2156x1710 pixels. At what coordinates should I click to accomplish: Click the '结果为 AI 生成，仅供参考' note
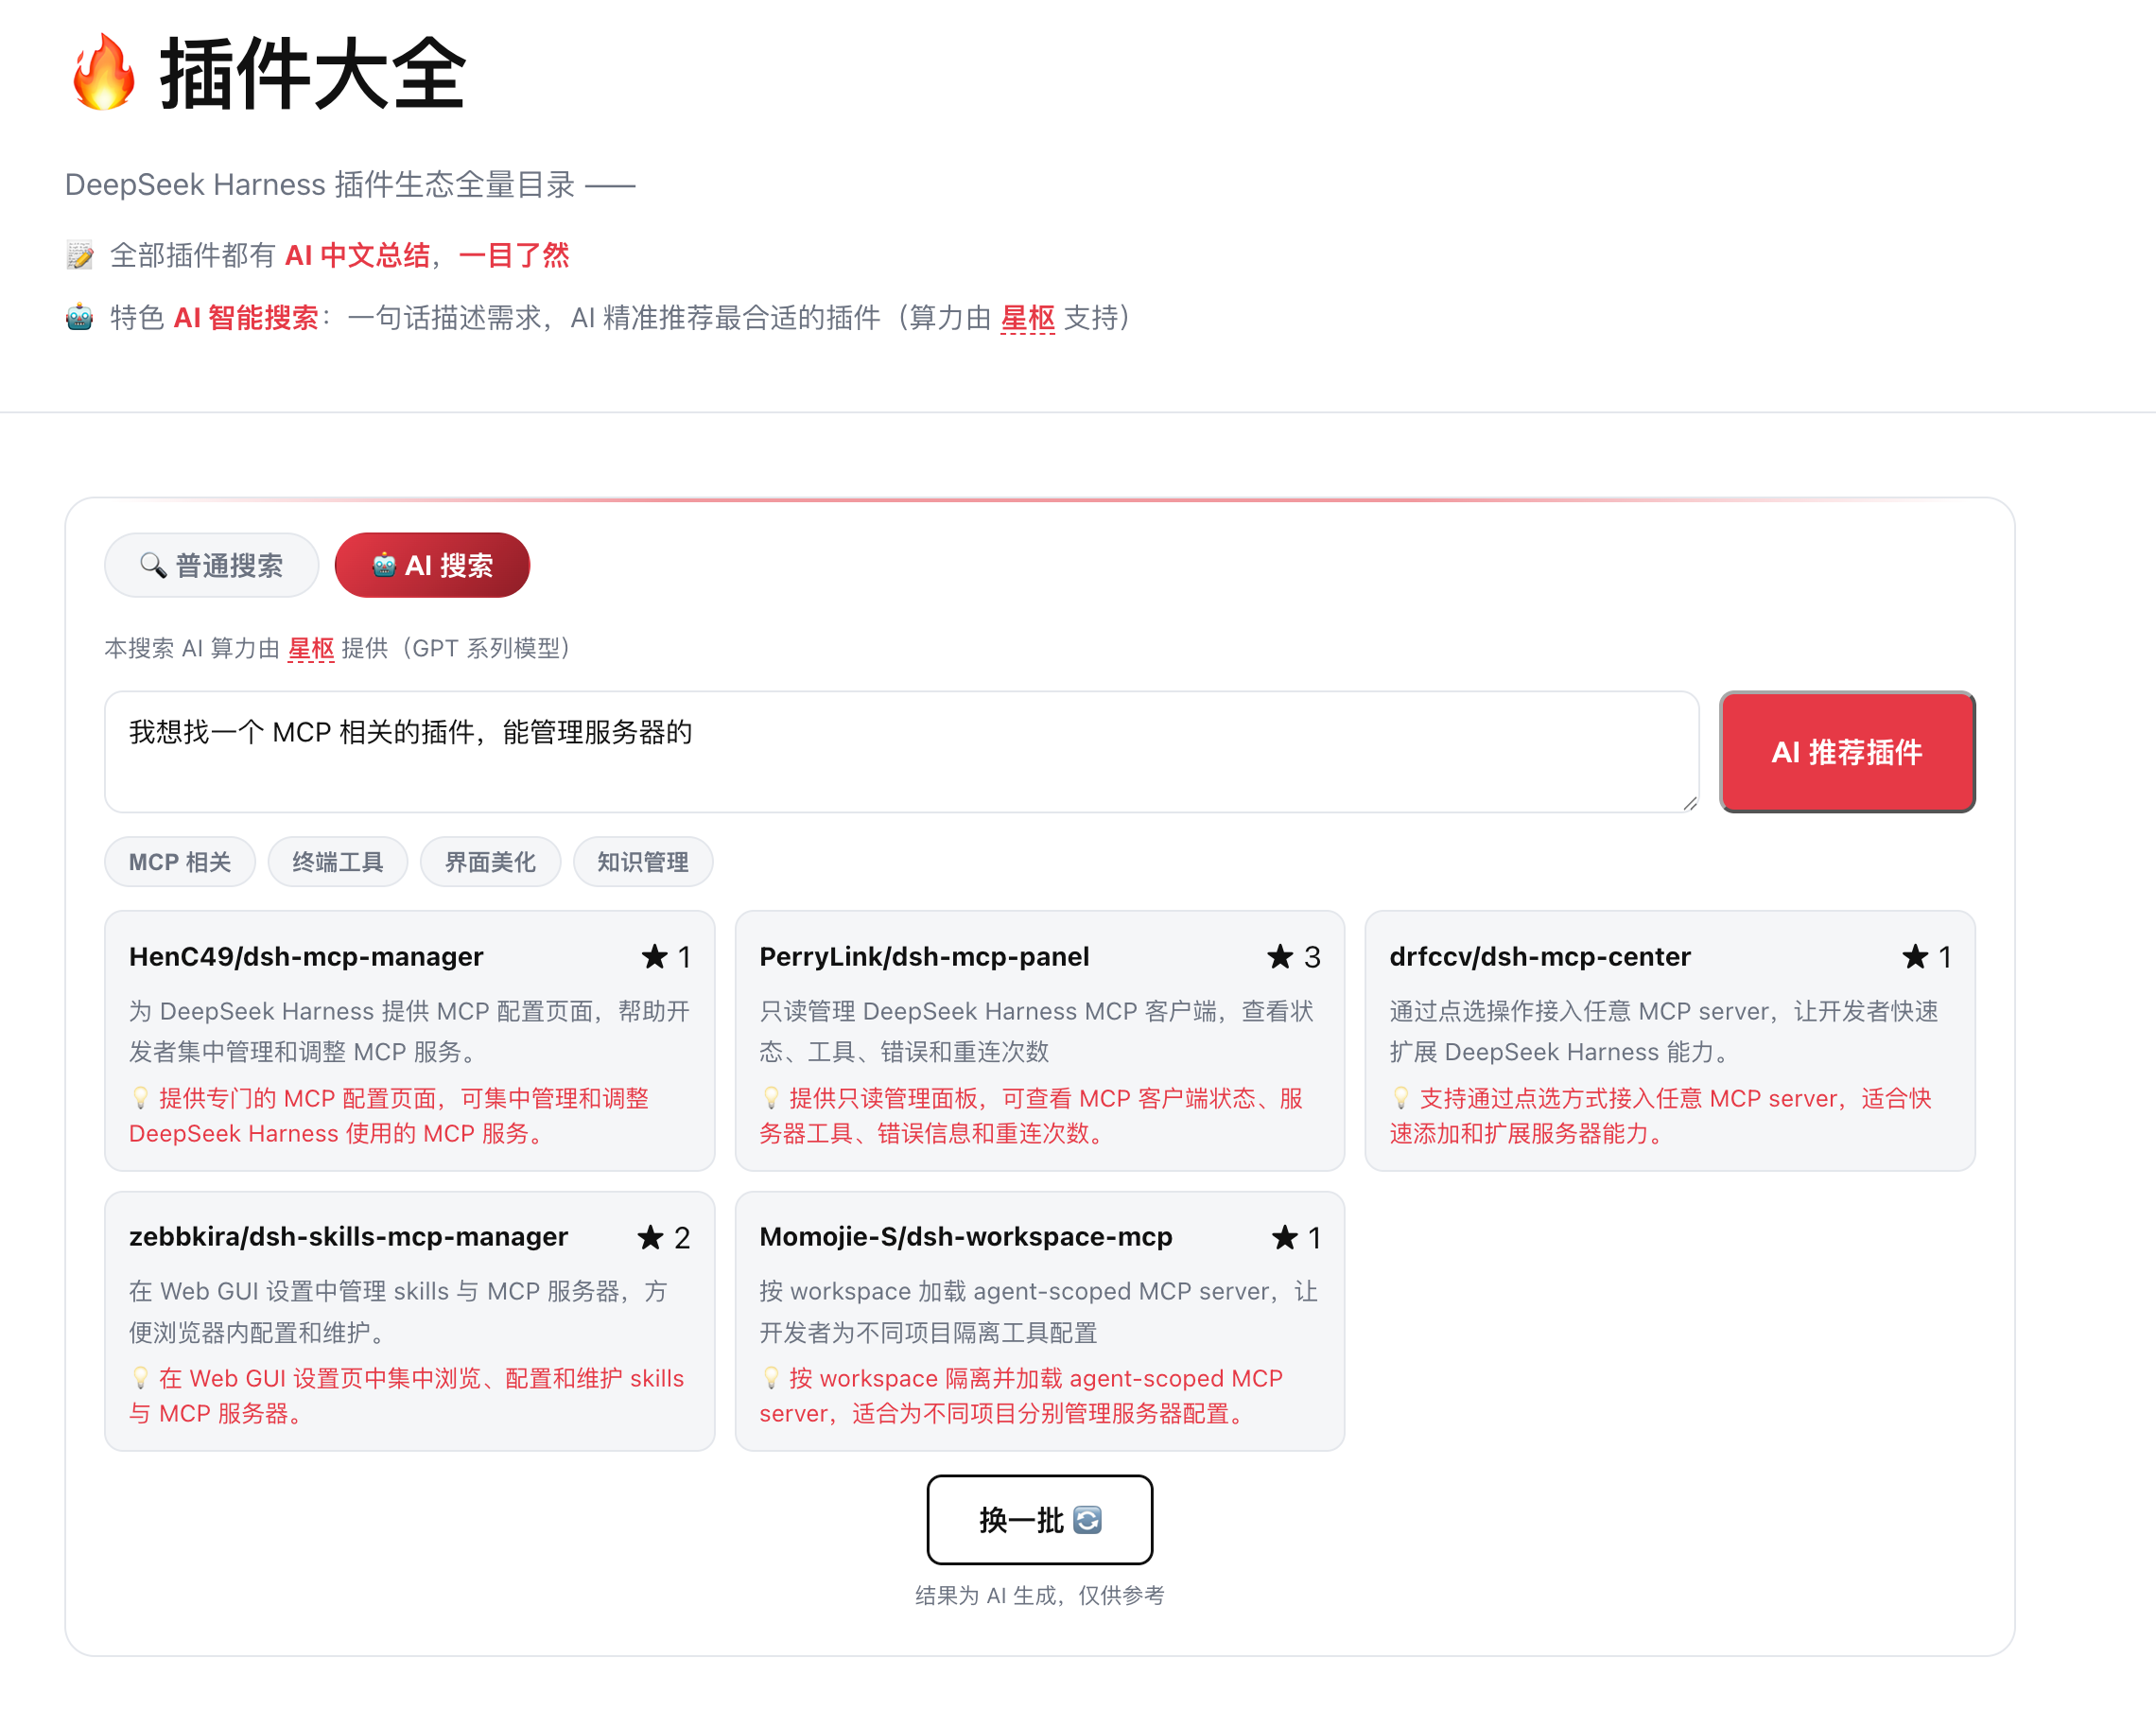(1040, 1595)
